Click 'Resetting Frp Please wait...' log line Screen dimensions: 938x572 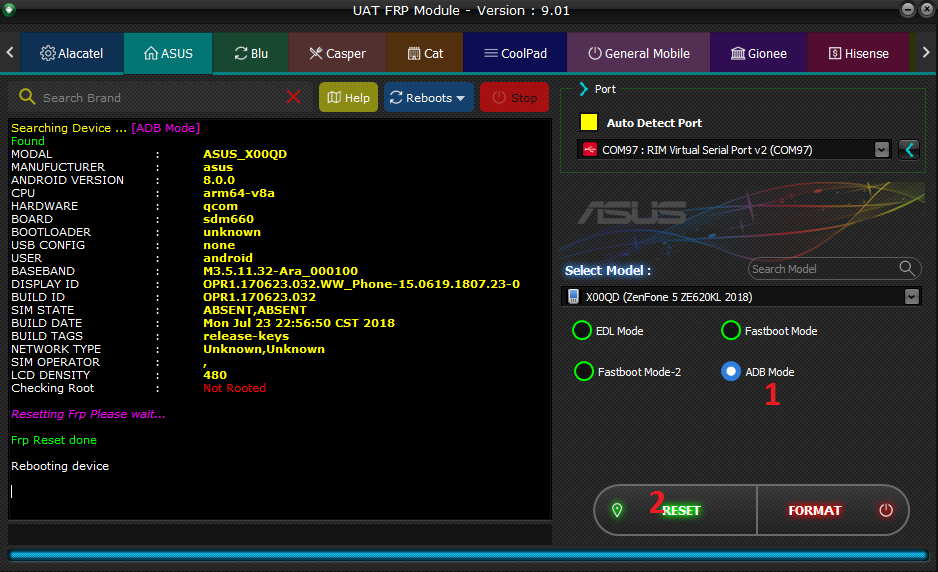pos(88,414)
